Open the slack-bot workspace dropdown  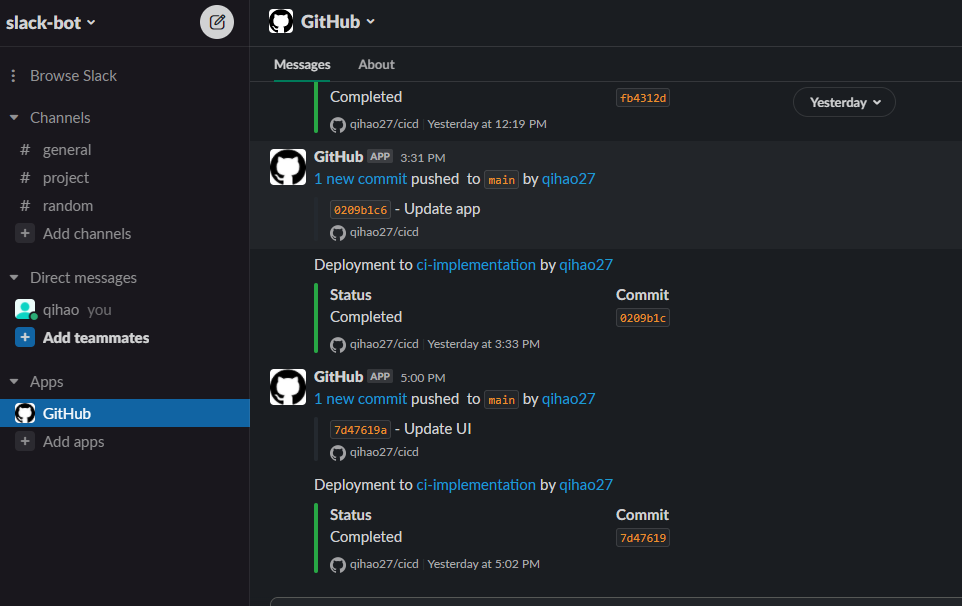tap(51, 23)
